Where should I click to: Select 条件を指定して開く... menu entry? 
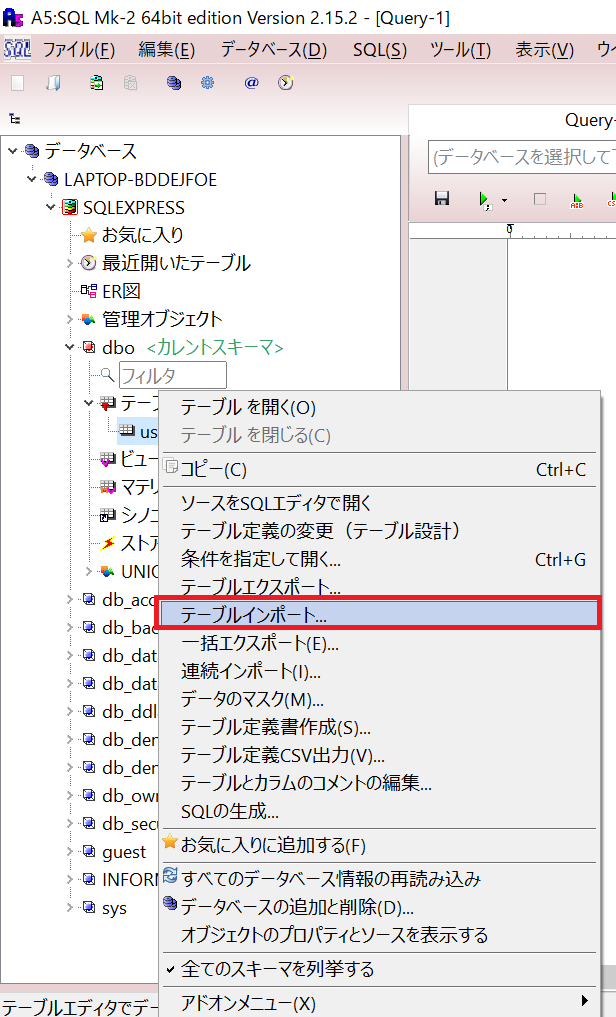pos(379,559)
